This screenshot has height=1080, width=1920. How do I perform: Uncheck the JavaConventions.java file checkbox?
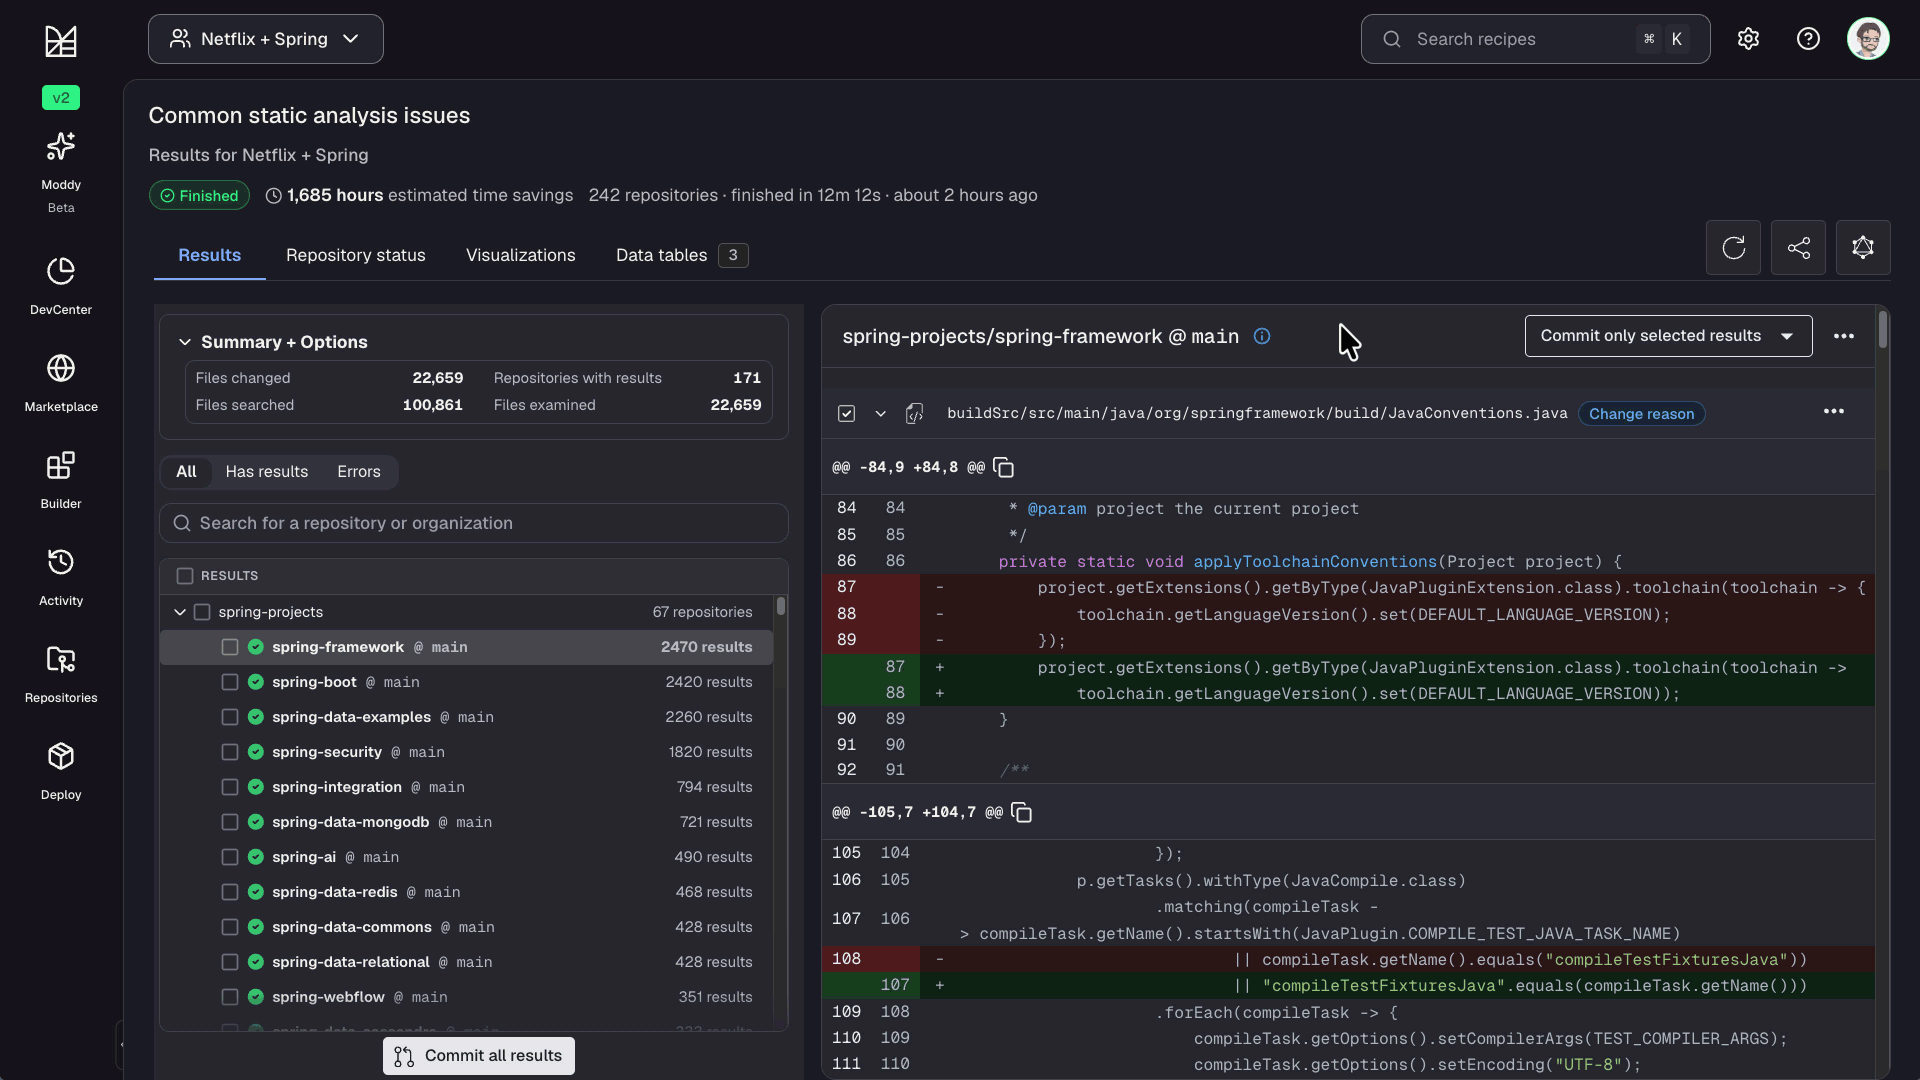click(x=846, y=413)
